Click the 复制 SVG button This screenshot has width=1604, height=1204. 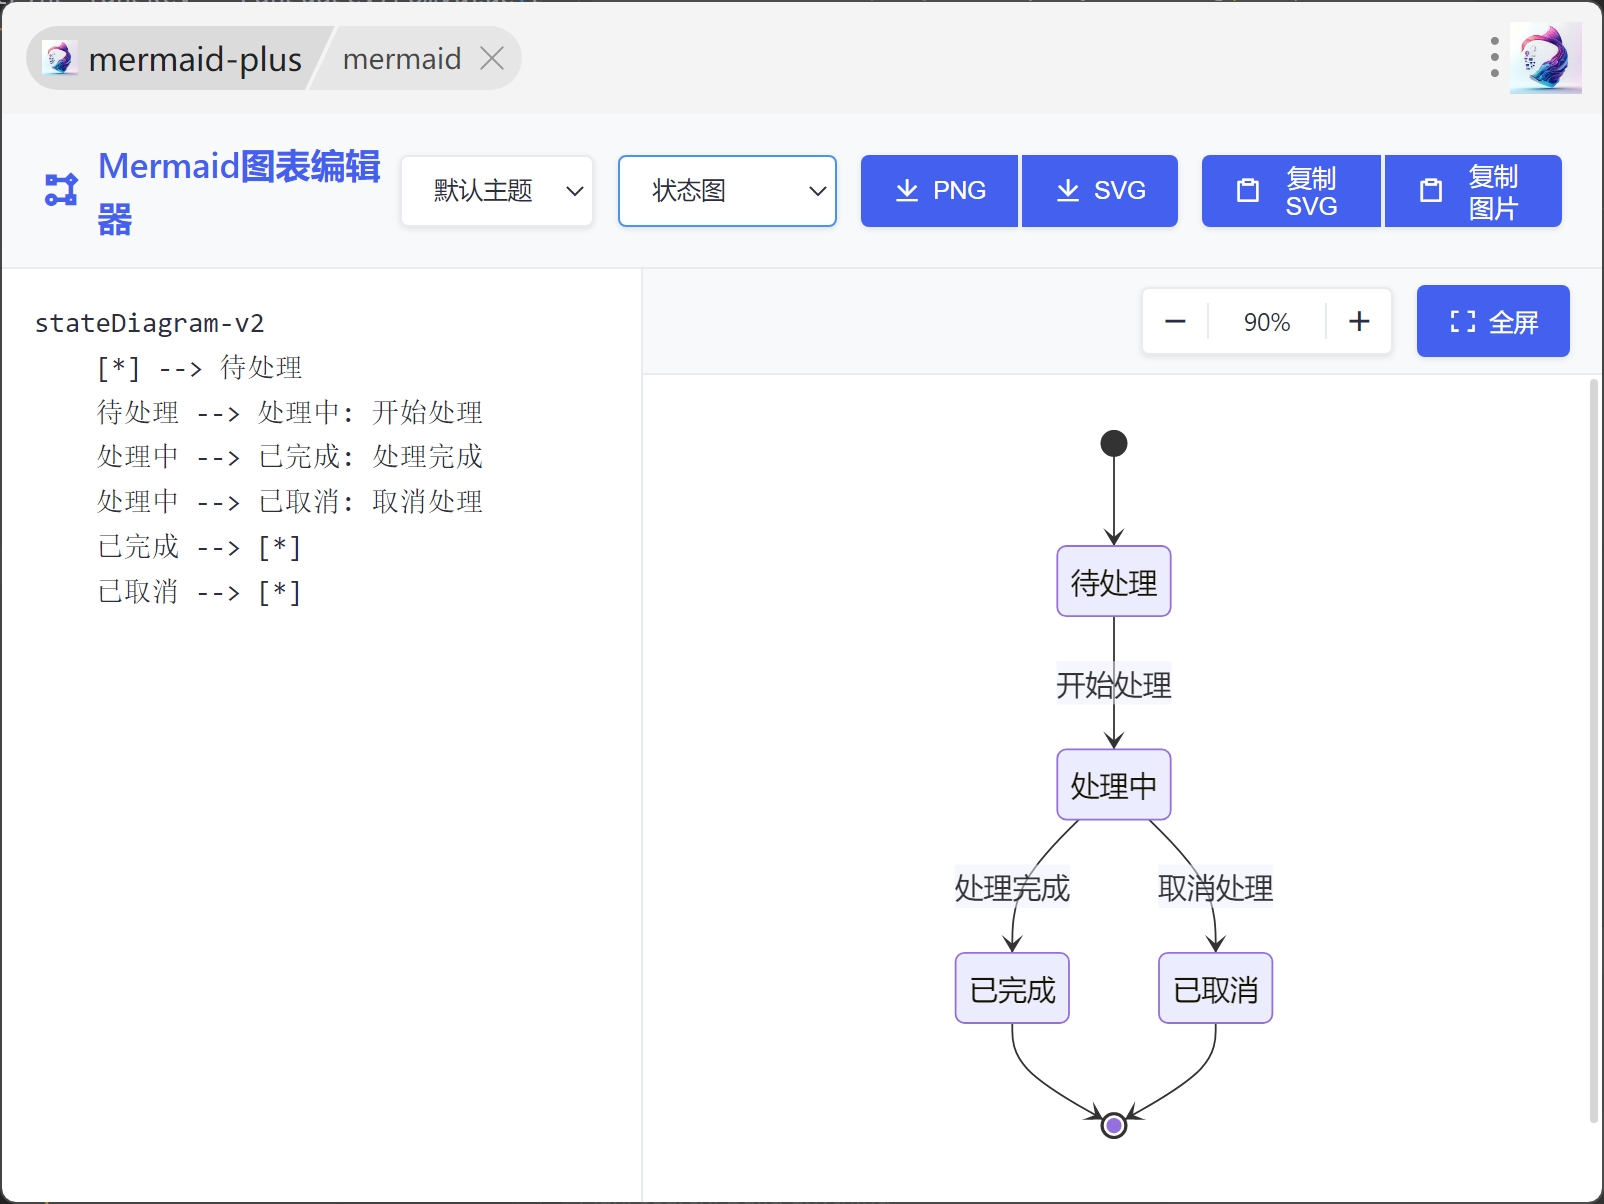point(1291,191)
